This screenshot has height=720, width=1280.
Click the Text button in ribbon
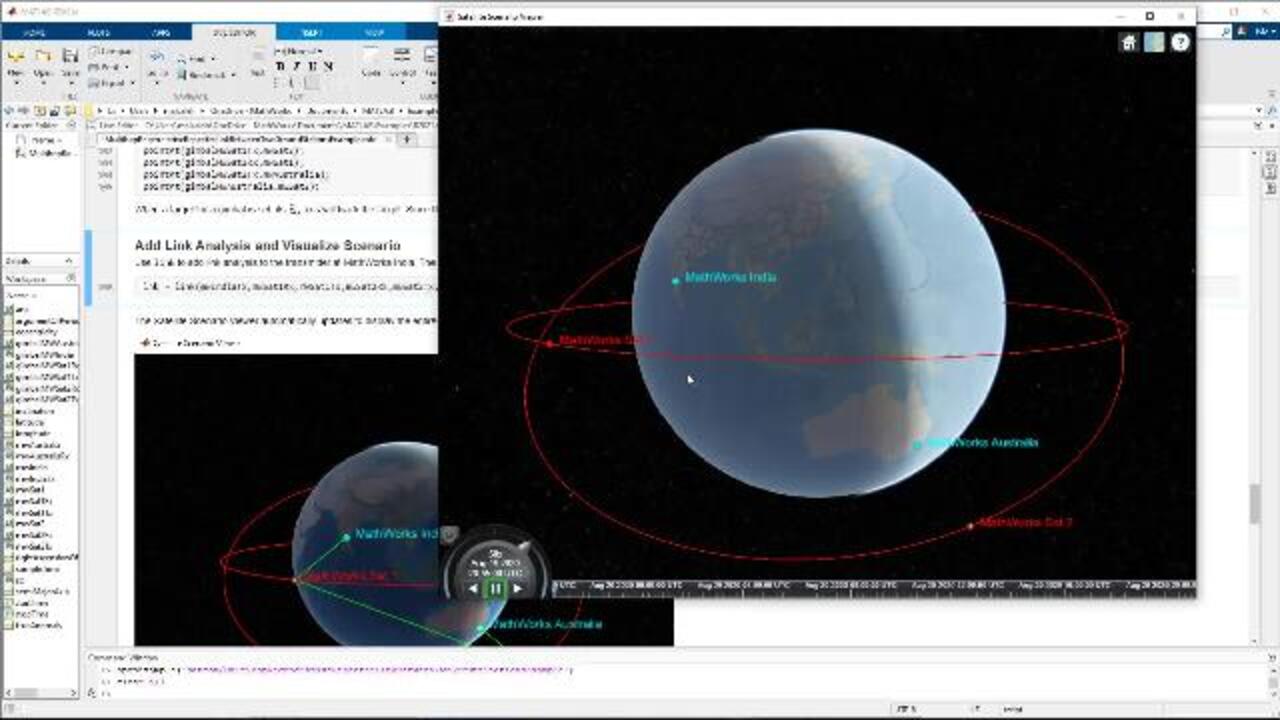click(257, 60)
